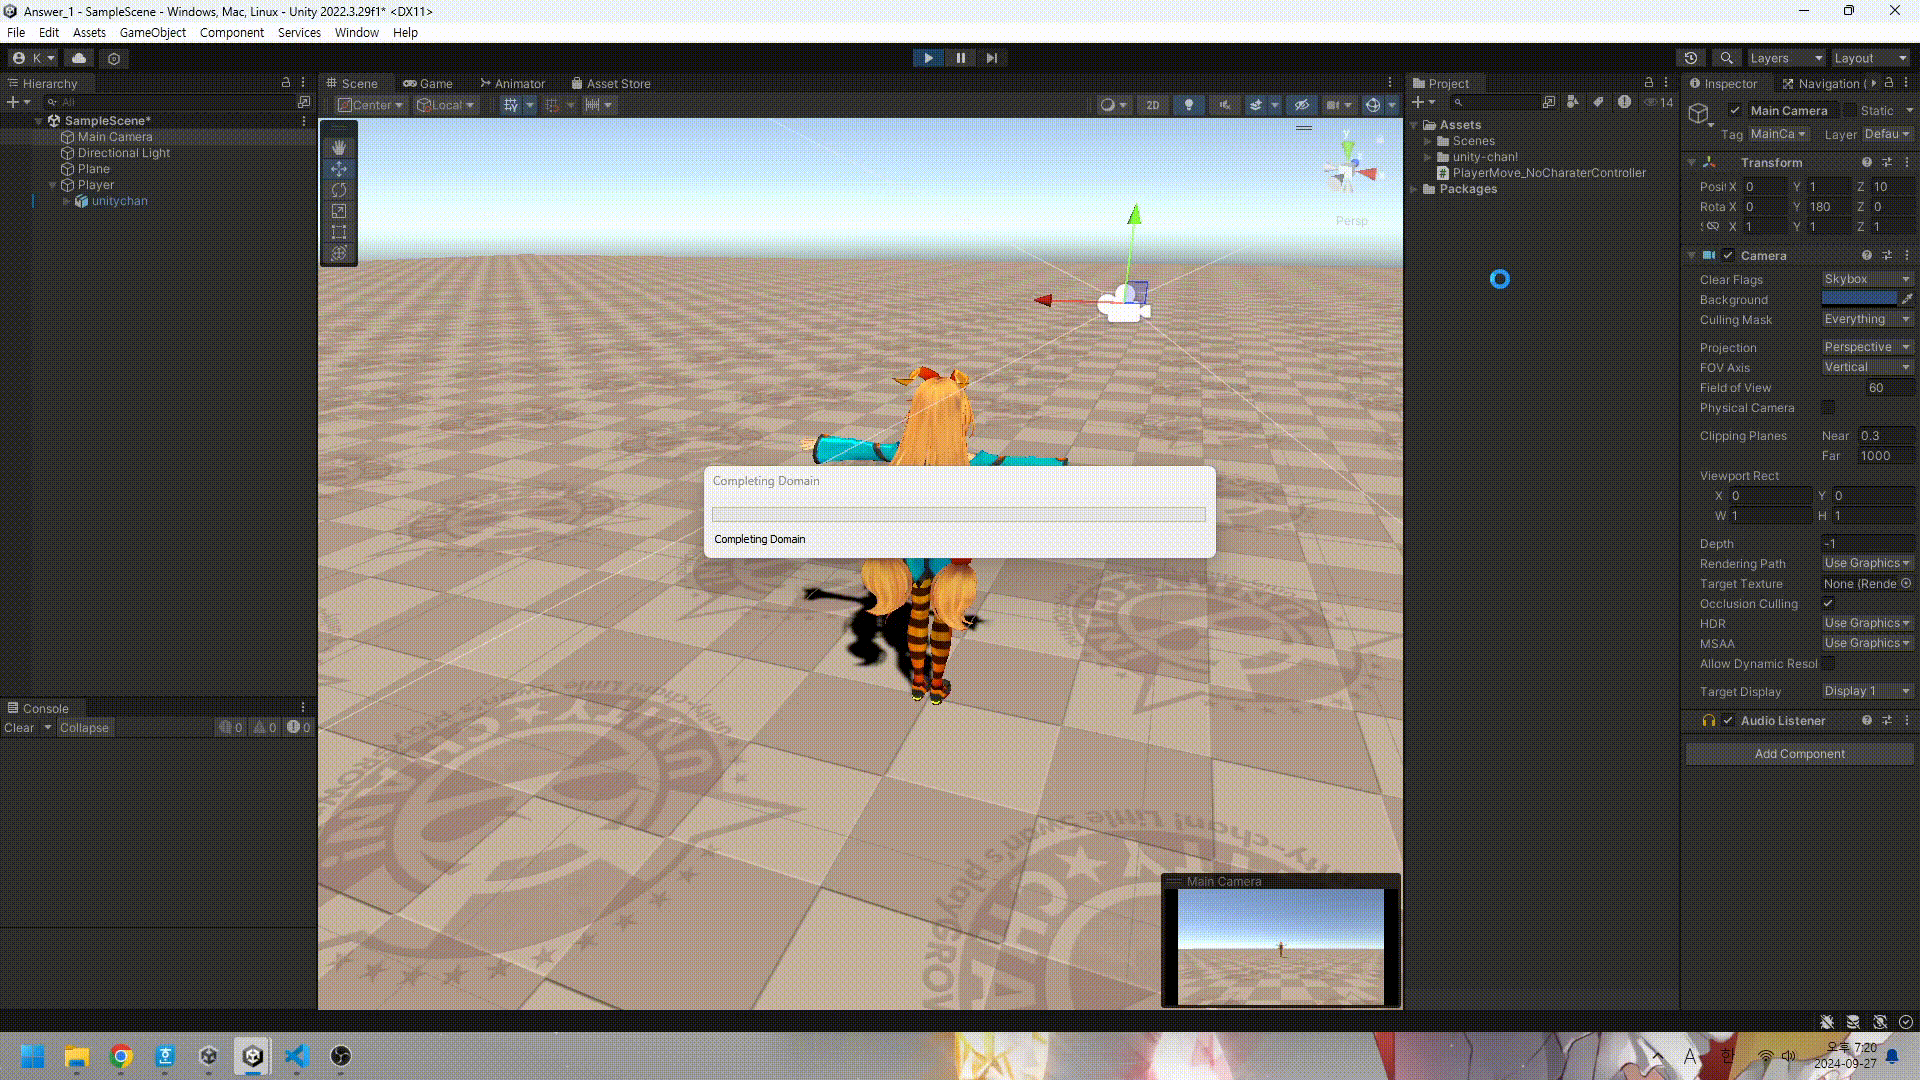Switch to the Game tab
1920x1080 pixels.
click(x=427, y=84)
